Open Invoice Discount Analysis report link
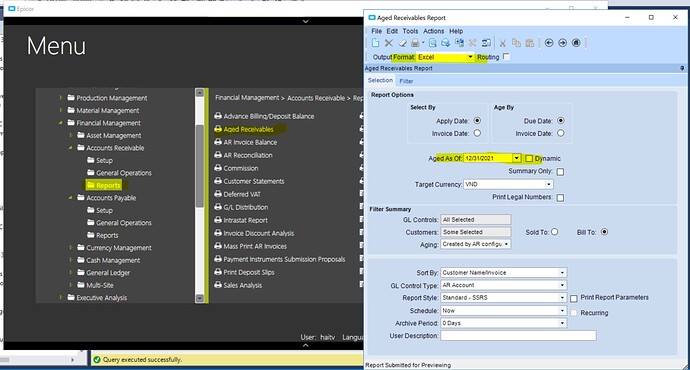The width and height of the screenshot is (690, 370). (258, 233)
